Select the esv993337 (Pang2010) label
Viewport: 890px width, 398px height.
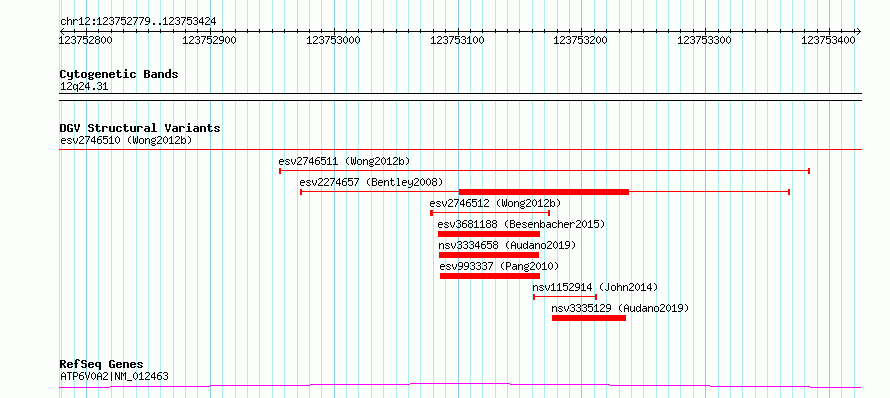click(499, 266)
